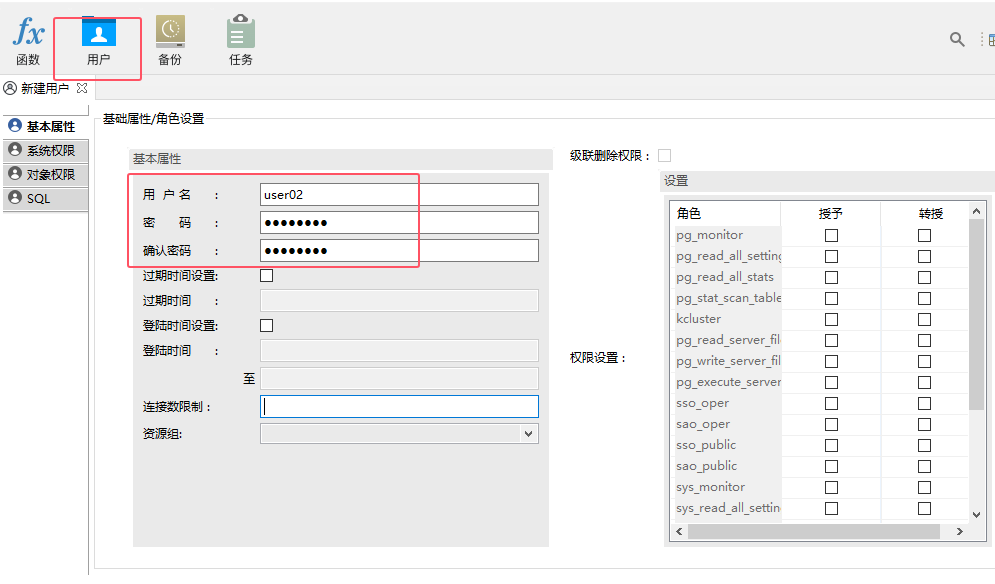Open the 备份 backup tool
The width and height of the screenshot is (995, 584).
[x=170, y=41]
